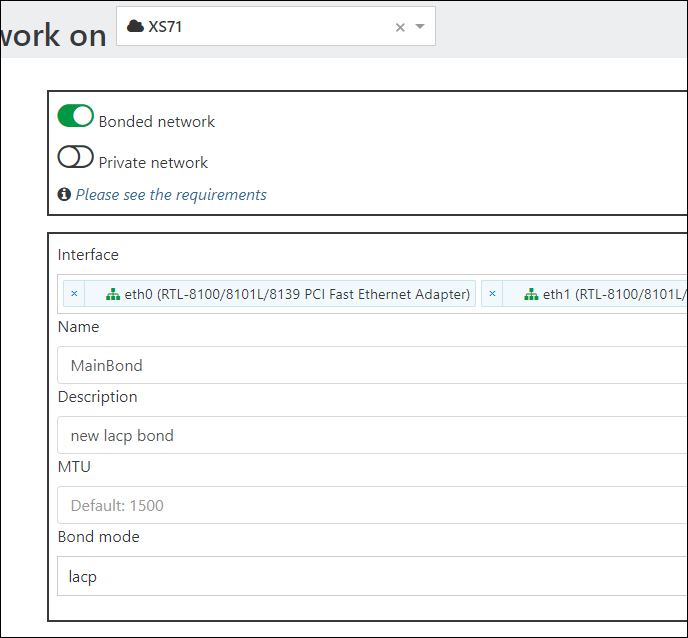
Task: Open the Please see the requirements link
Action: [171, 194]
